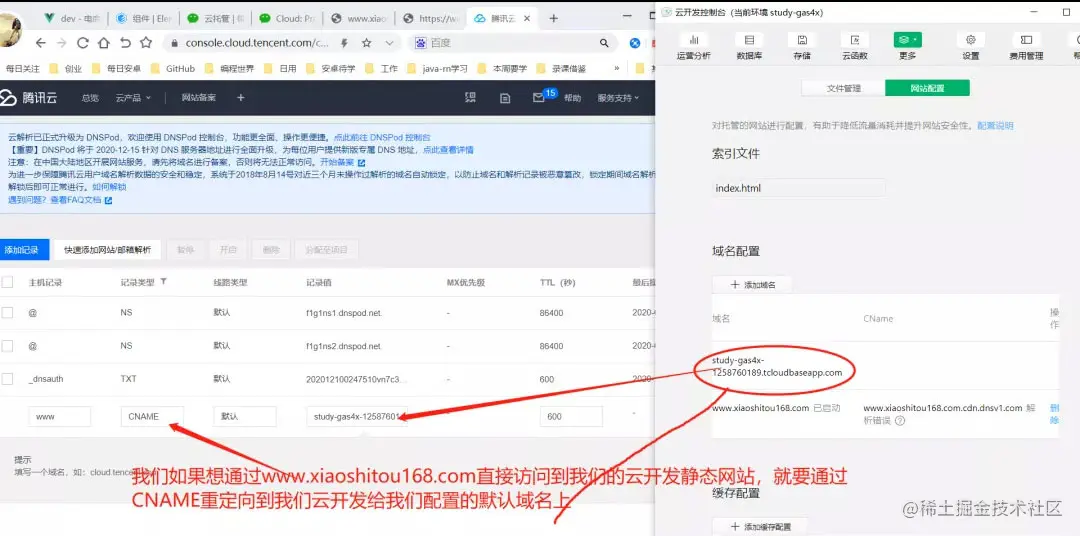The width and height of the screenshot is (1080, 536).
Task: Open 默认 line type dropdown in edit row
Action: [x=245, y=416]
